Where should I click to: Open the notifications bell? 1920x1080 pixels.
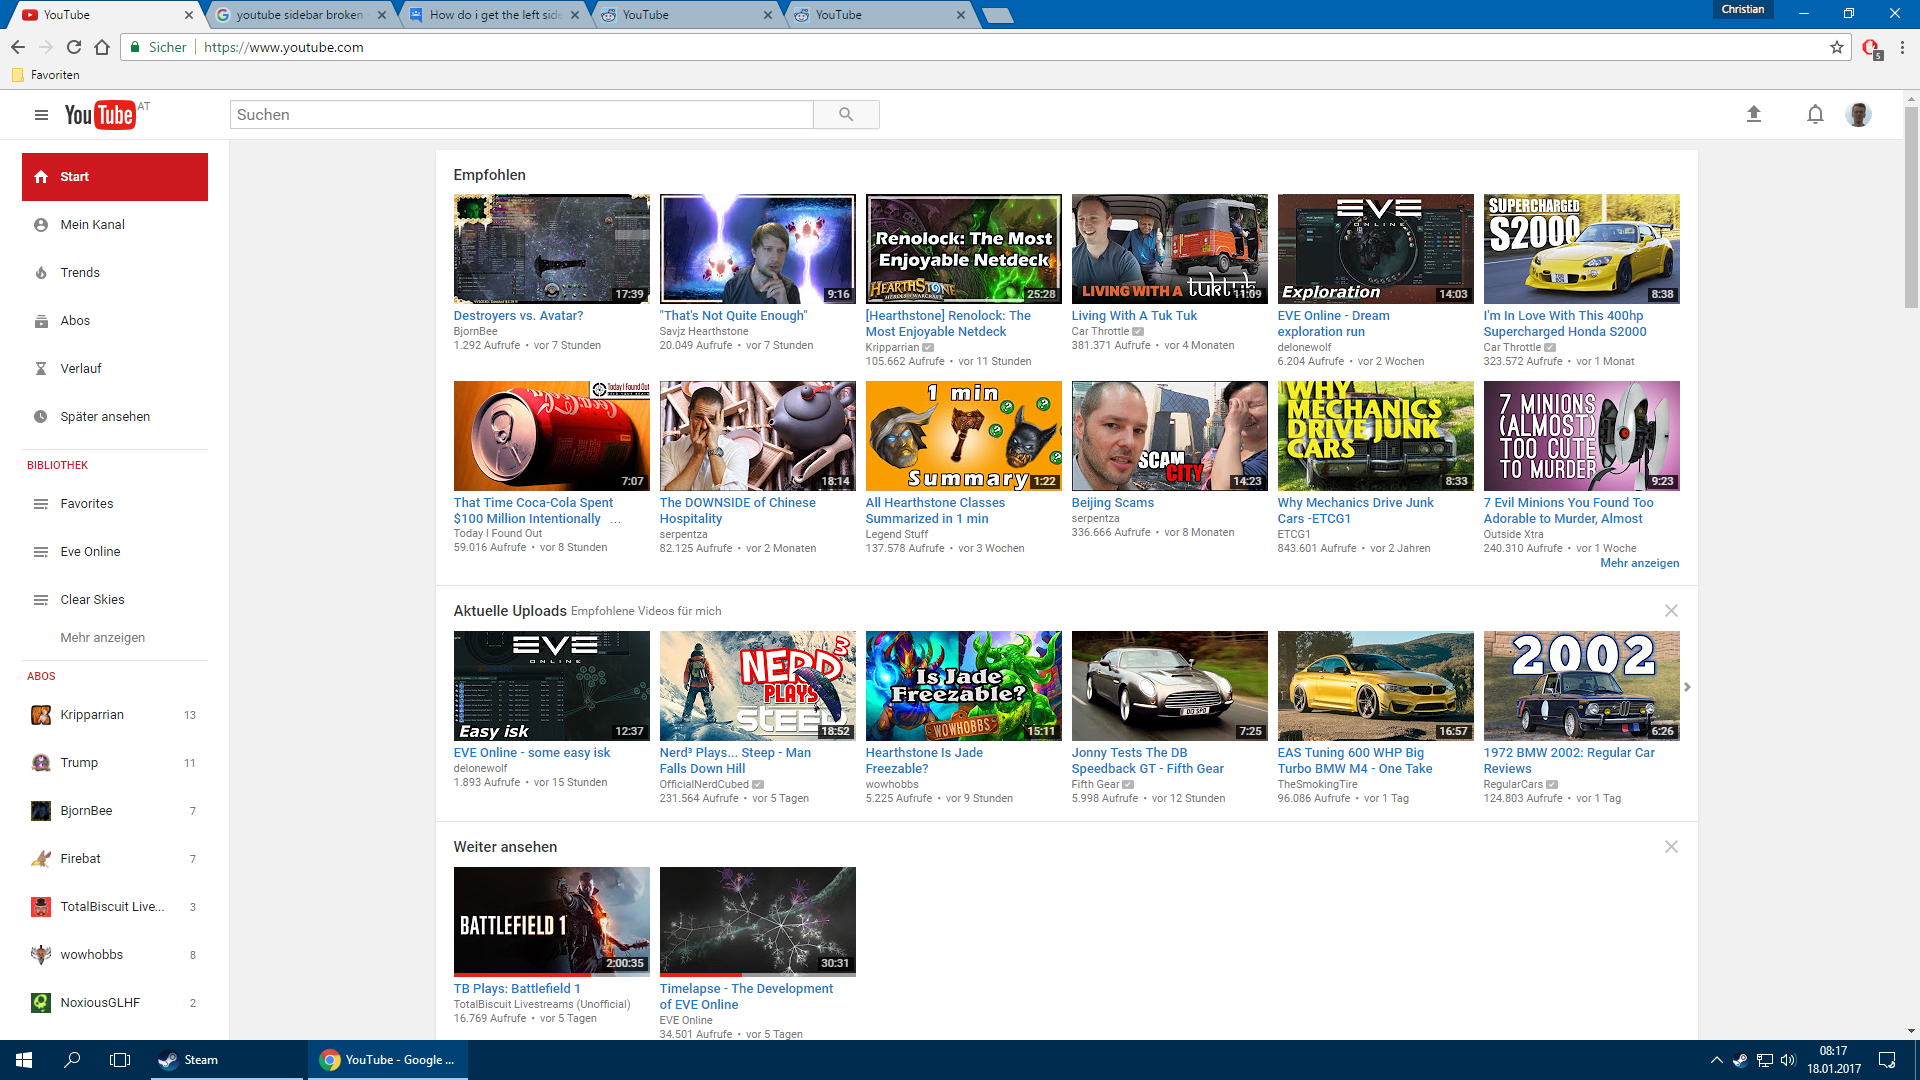1815,114
